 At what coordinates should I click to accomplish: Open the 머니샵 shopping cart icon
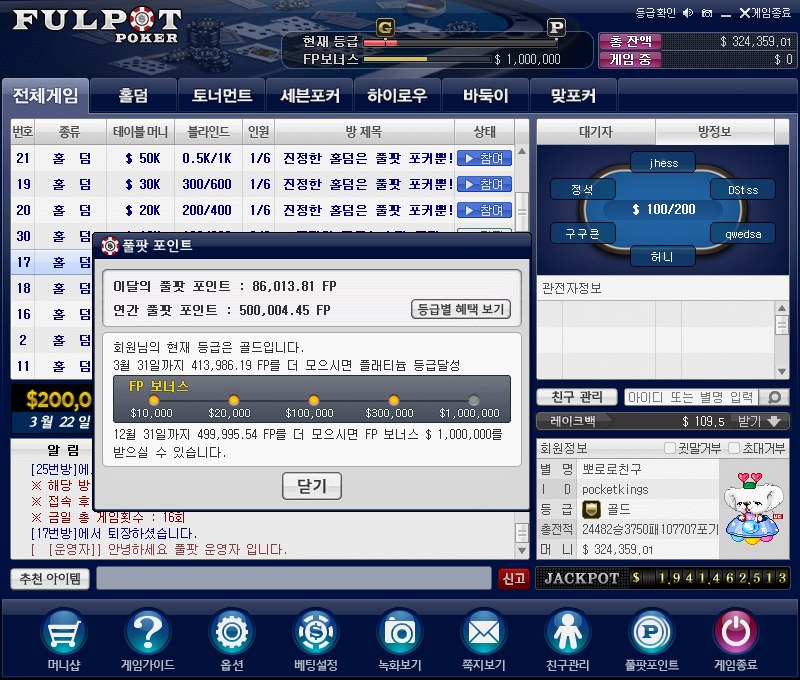coord(63,633)
